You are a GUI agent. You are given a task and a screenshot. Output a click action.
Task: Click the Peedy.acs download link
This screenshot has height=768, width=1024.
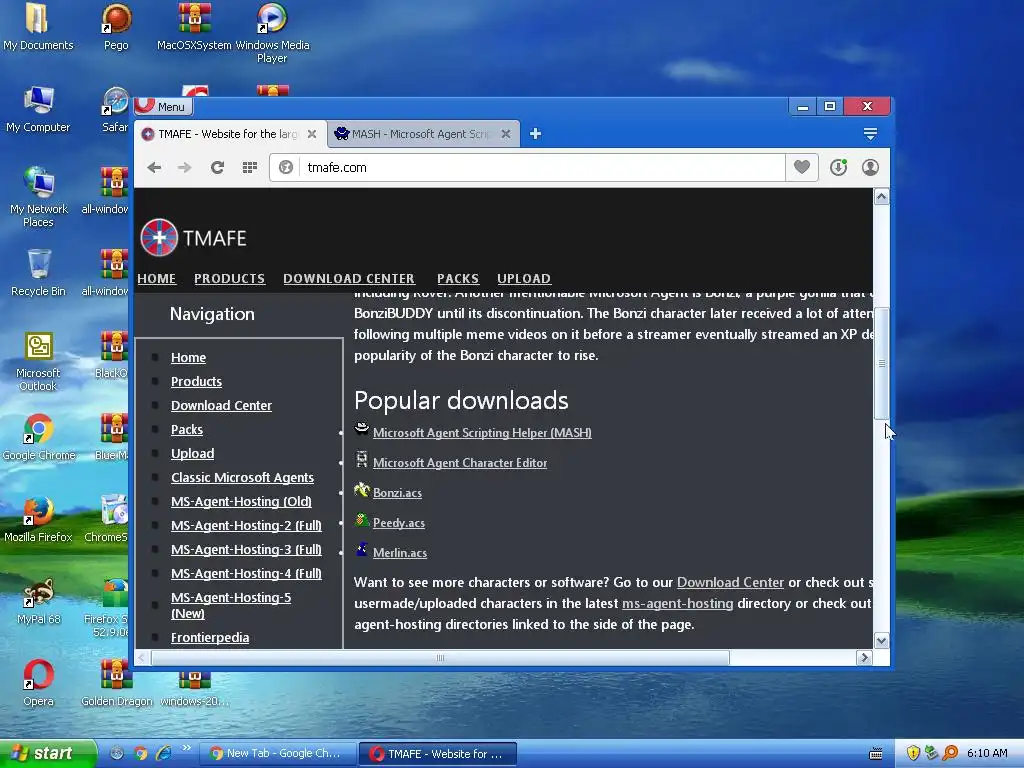(398, 523)
